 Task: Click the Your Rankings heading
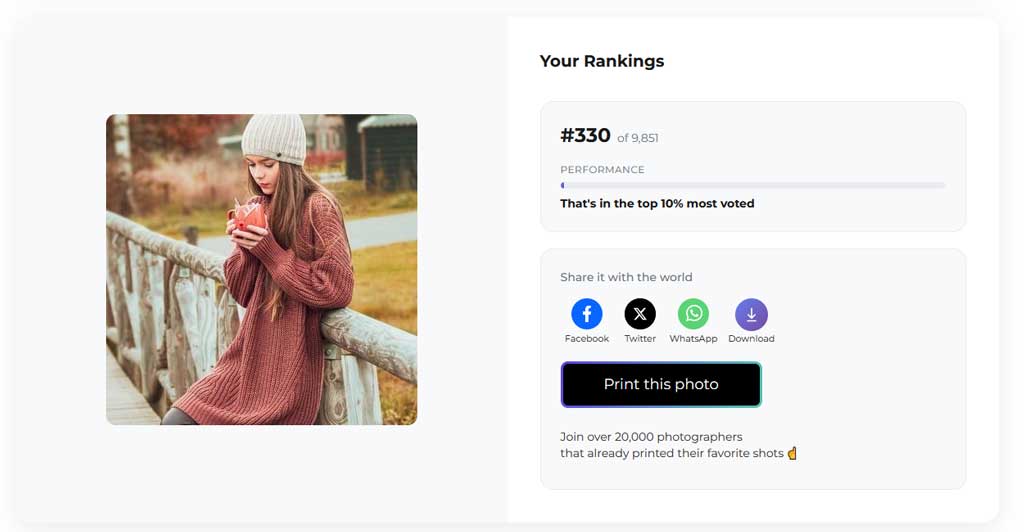point(601,61)
